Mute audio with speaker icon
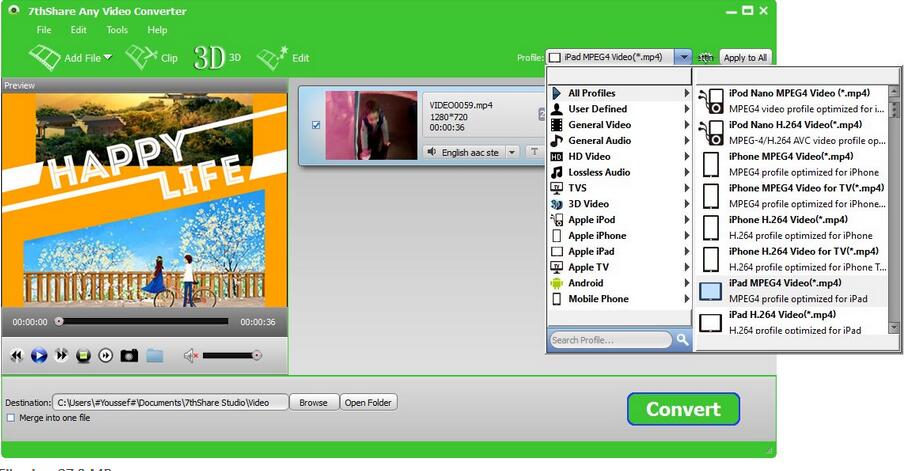Image resolution: width=904 pixels, height=471 pixels. pyautogui.click(x=191, y=356)
